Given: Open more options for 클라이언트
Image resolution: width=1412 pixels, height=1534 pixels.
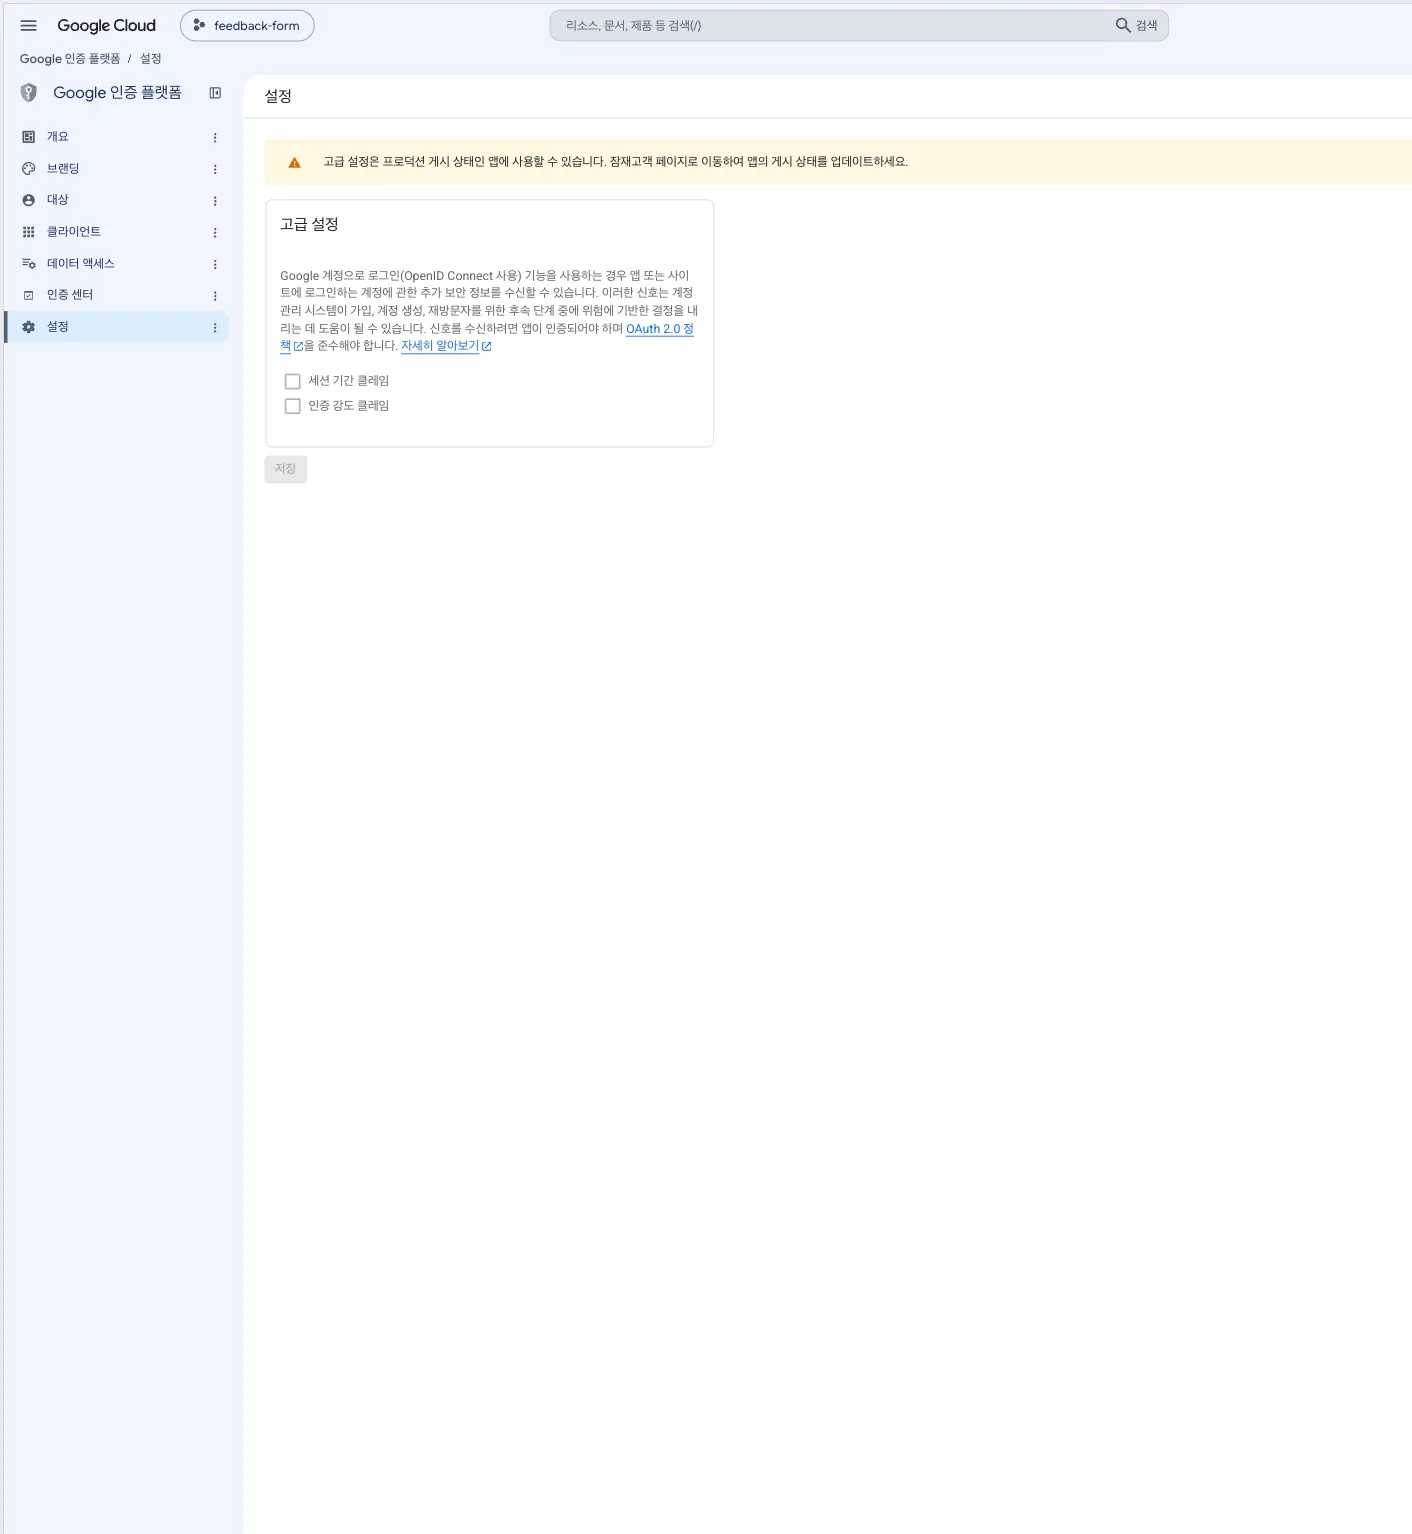Looking at the screenshot, I should [x=215, y=233].
